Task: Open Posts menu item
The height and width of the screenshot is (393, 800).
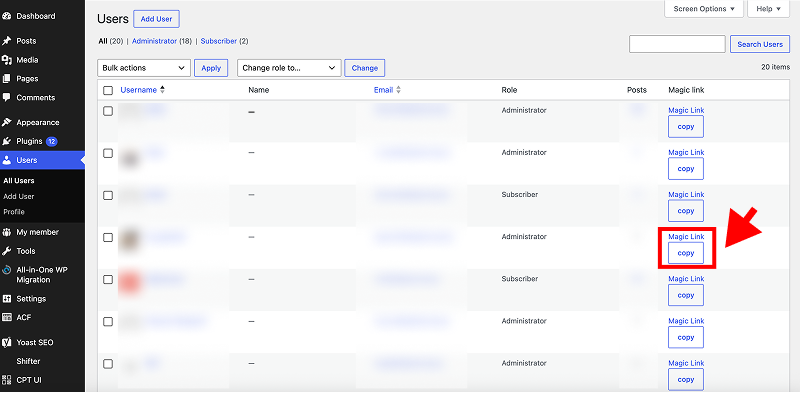Action: point(27,41)
